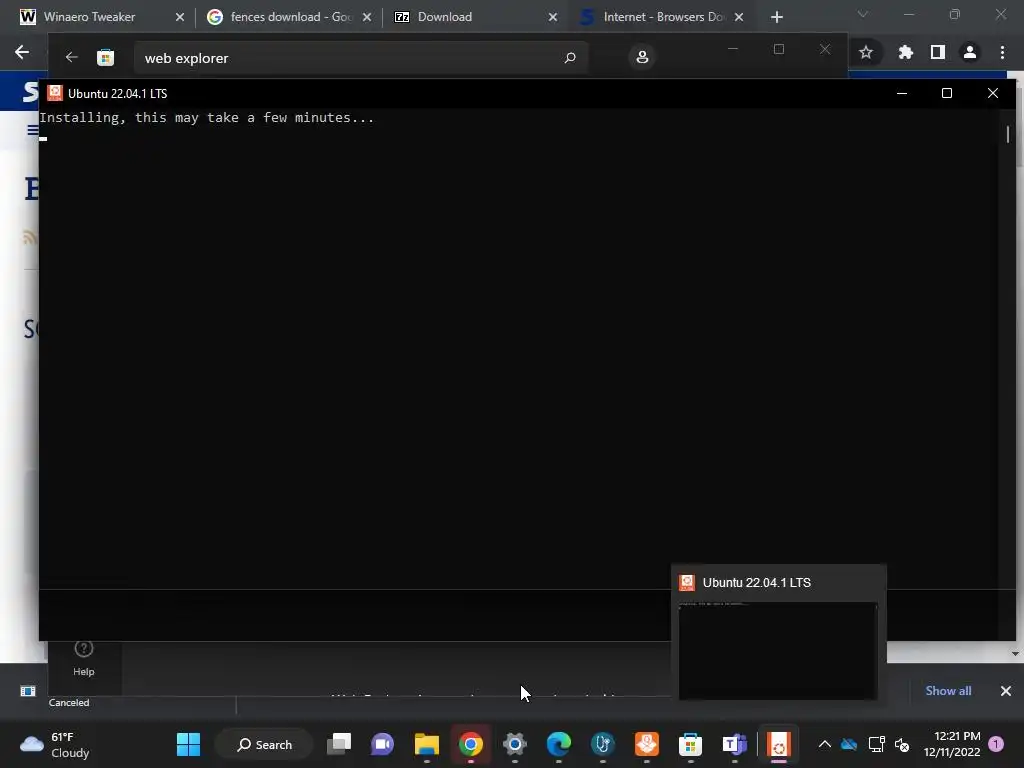This screenshot has width=1024, height=768.
Task: Go back in Microsoft Store window
Action: tap(71, 57)
